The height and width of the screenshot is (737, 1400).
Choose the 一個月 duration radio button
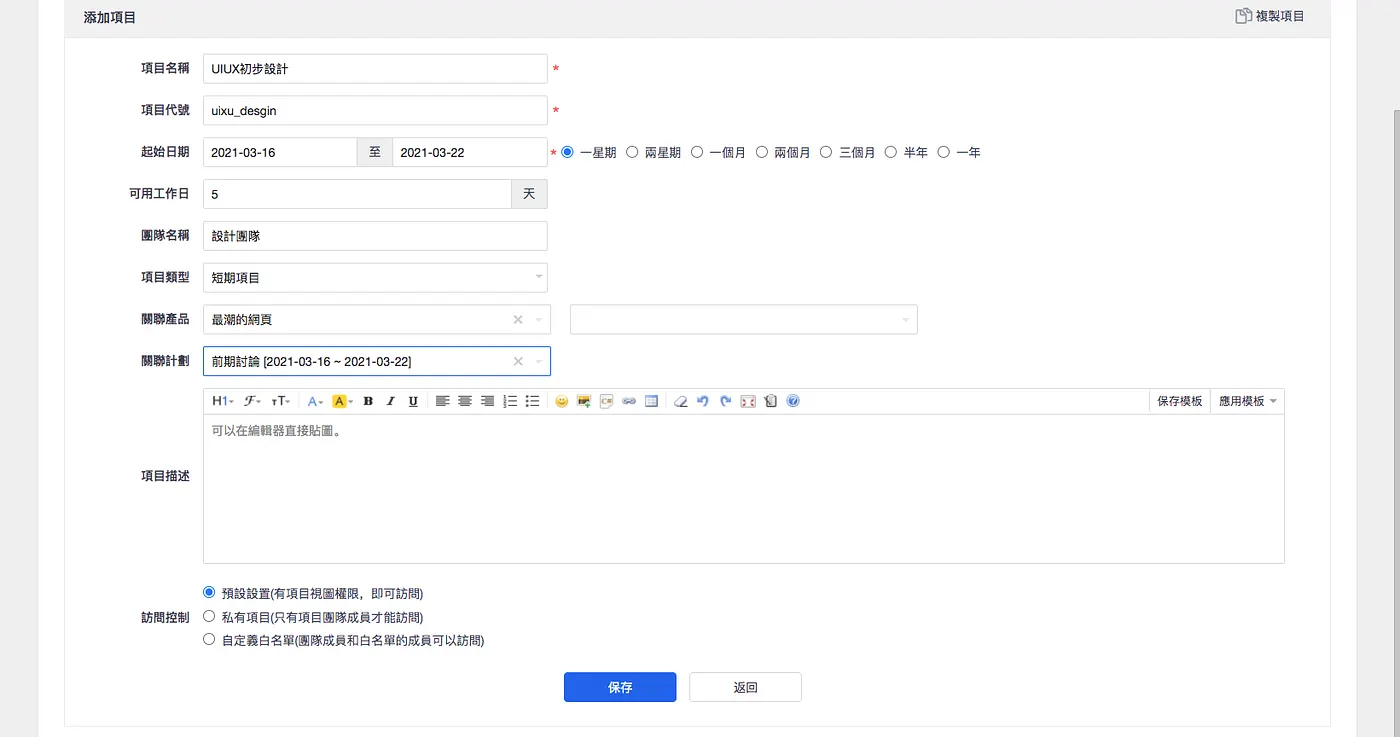click(x=697, y=152)
